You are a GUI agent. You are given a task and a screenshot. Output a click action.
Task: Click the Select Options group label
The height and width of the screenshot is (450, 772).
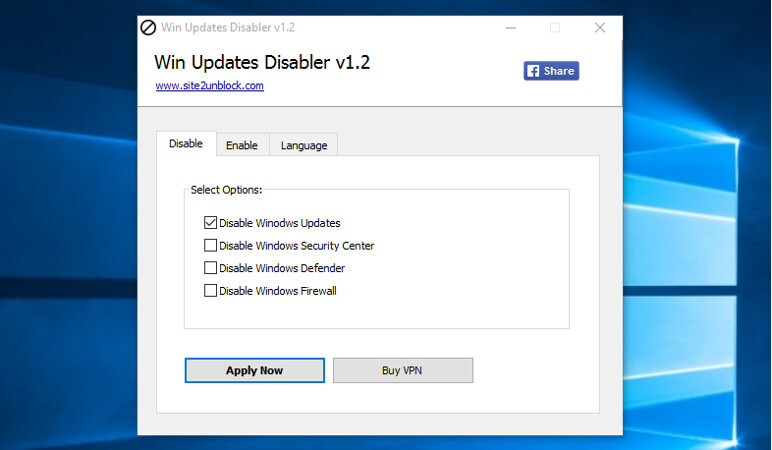click(x=226, y=190)
